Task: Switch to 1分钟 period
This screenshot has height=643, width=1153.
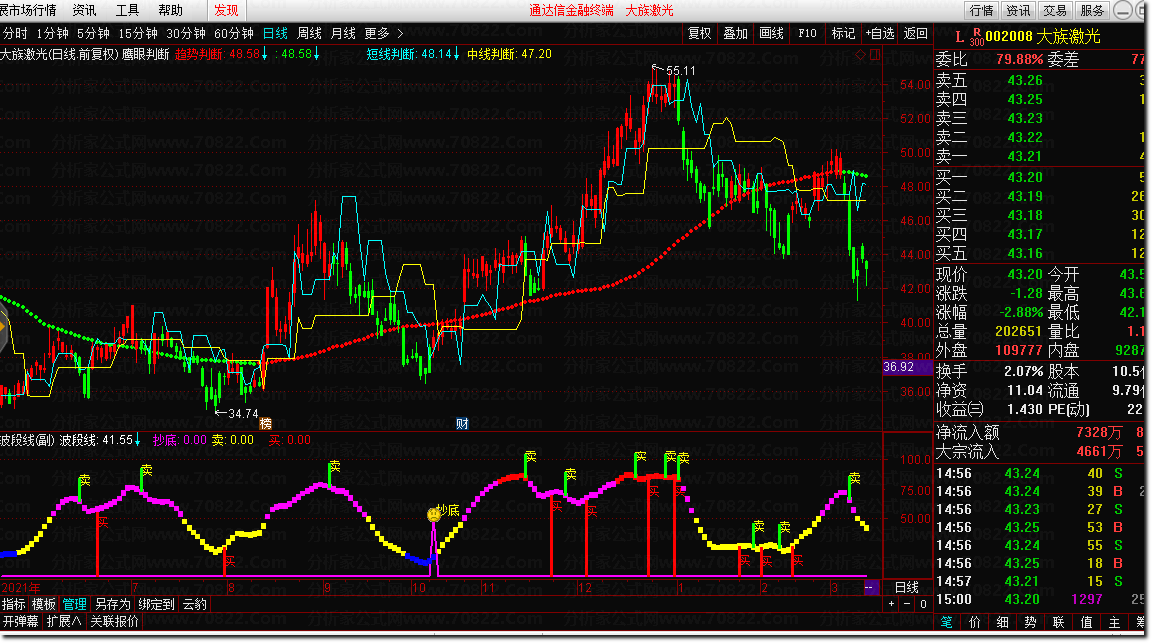Action: (52, 34)
